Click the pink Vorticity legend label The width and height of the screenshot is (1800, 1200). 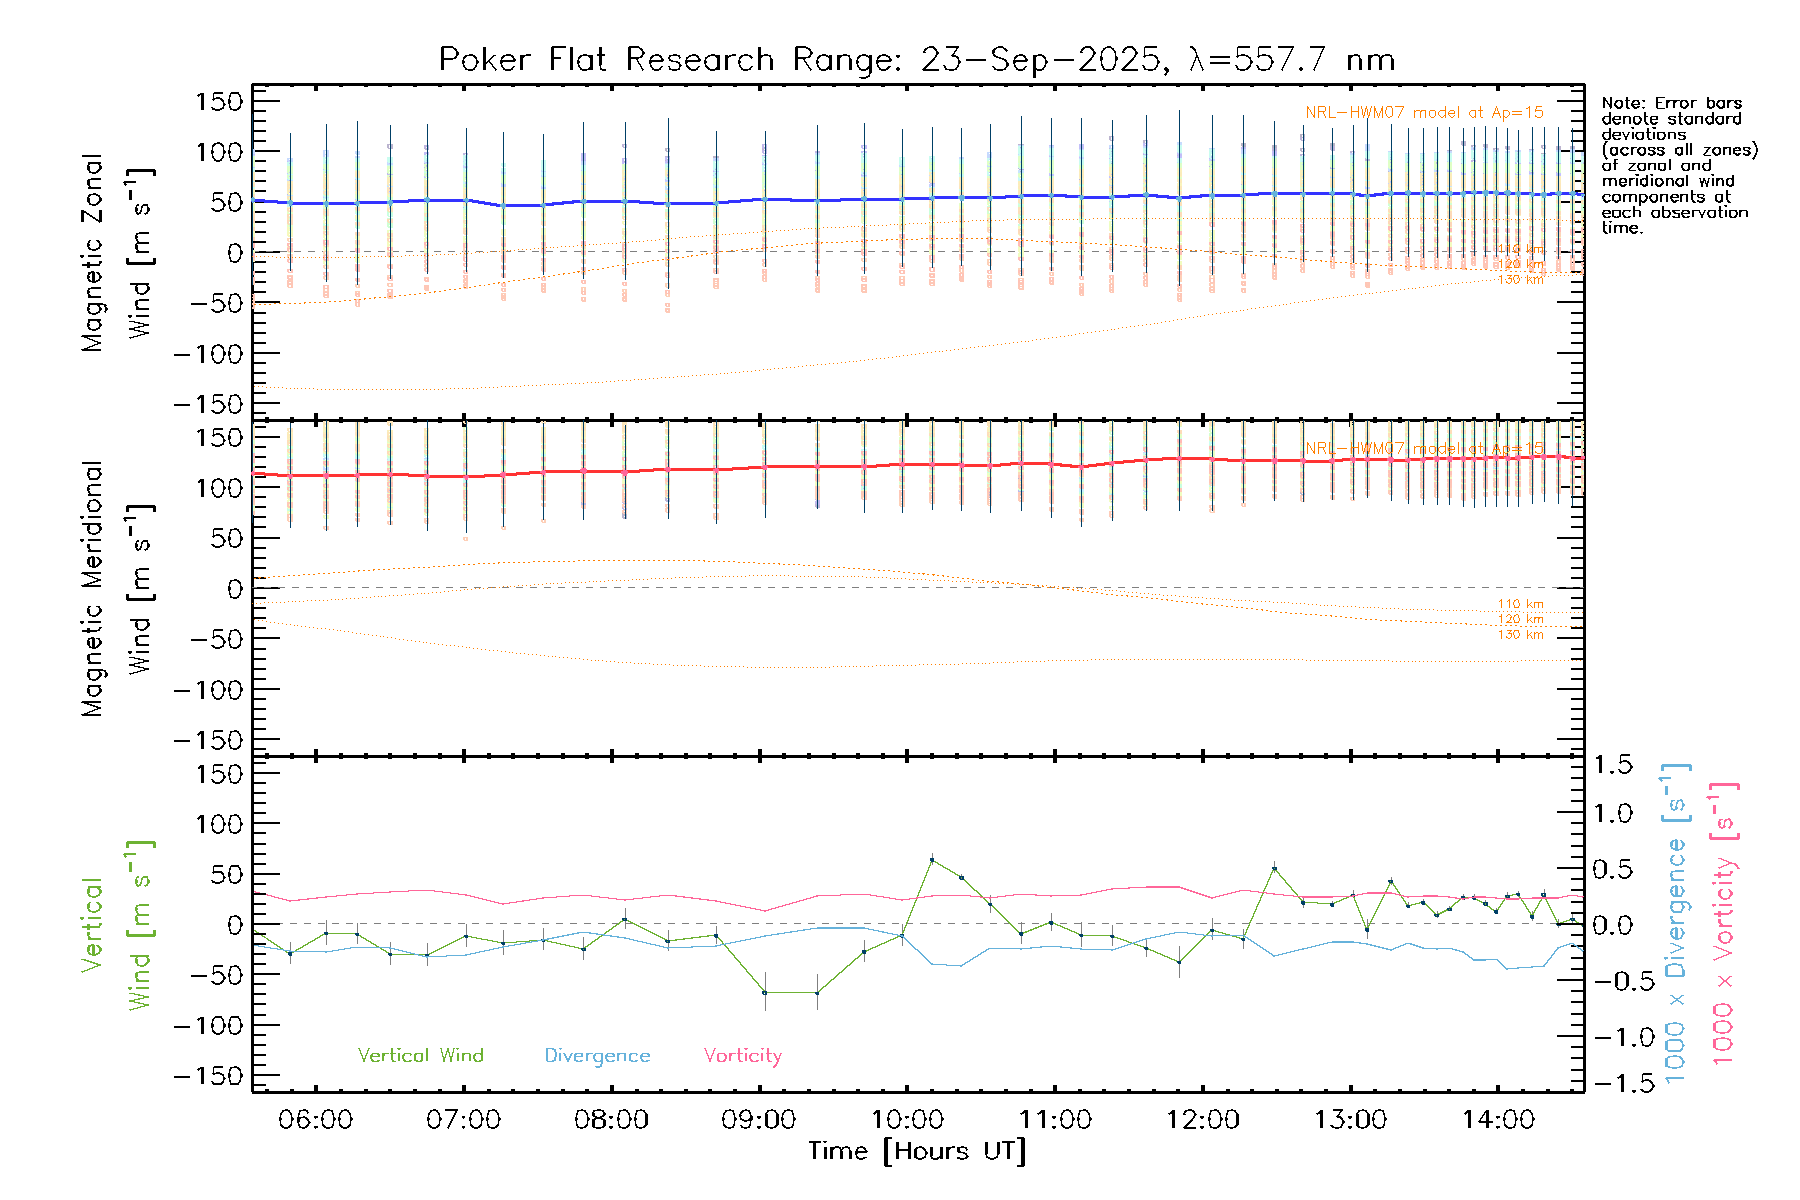pos(742,1056)
